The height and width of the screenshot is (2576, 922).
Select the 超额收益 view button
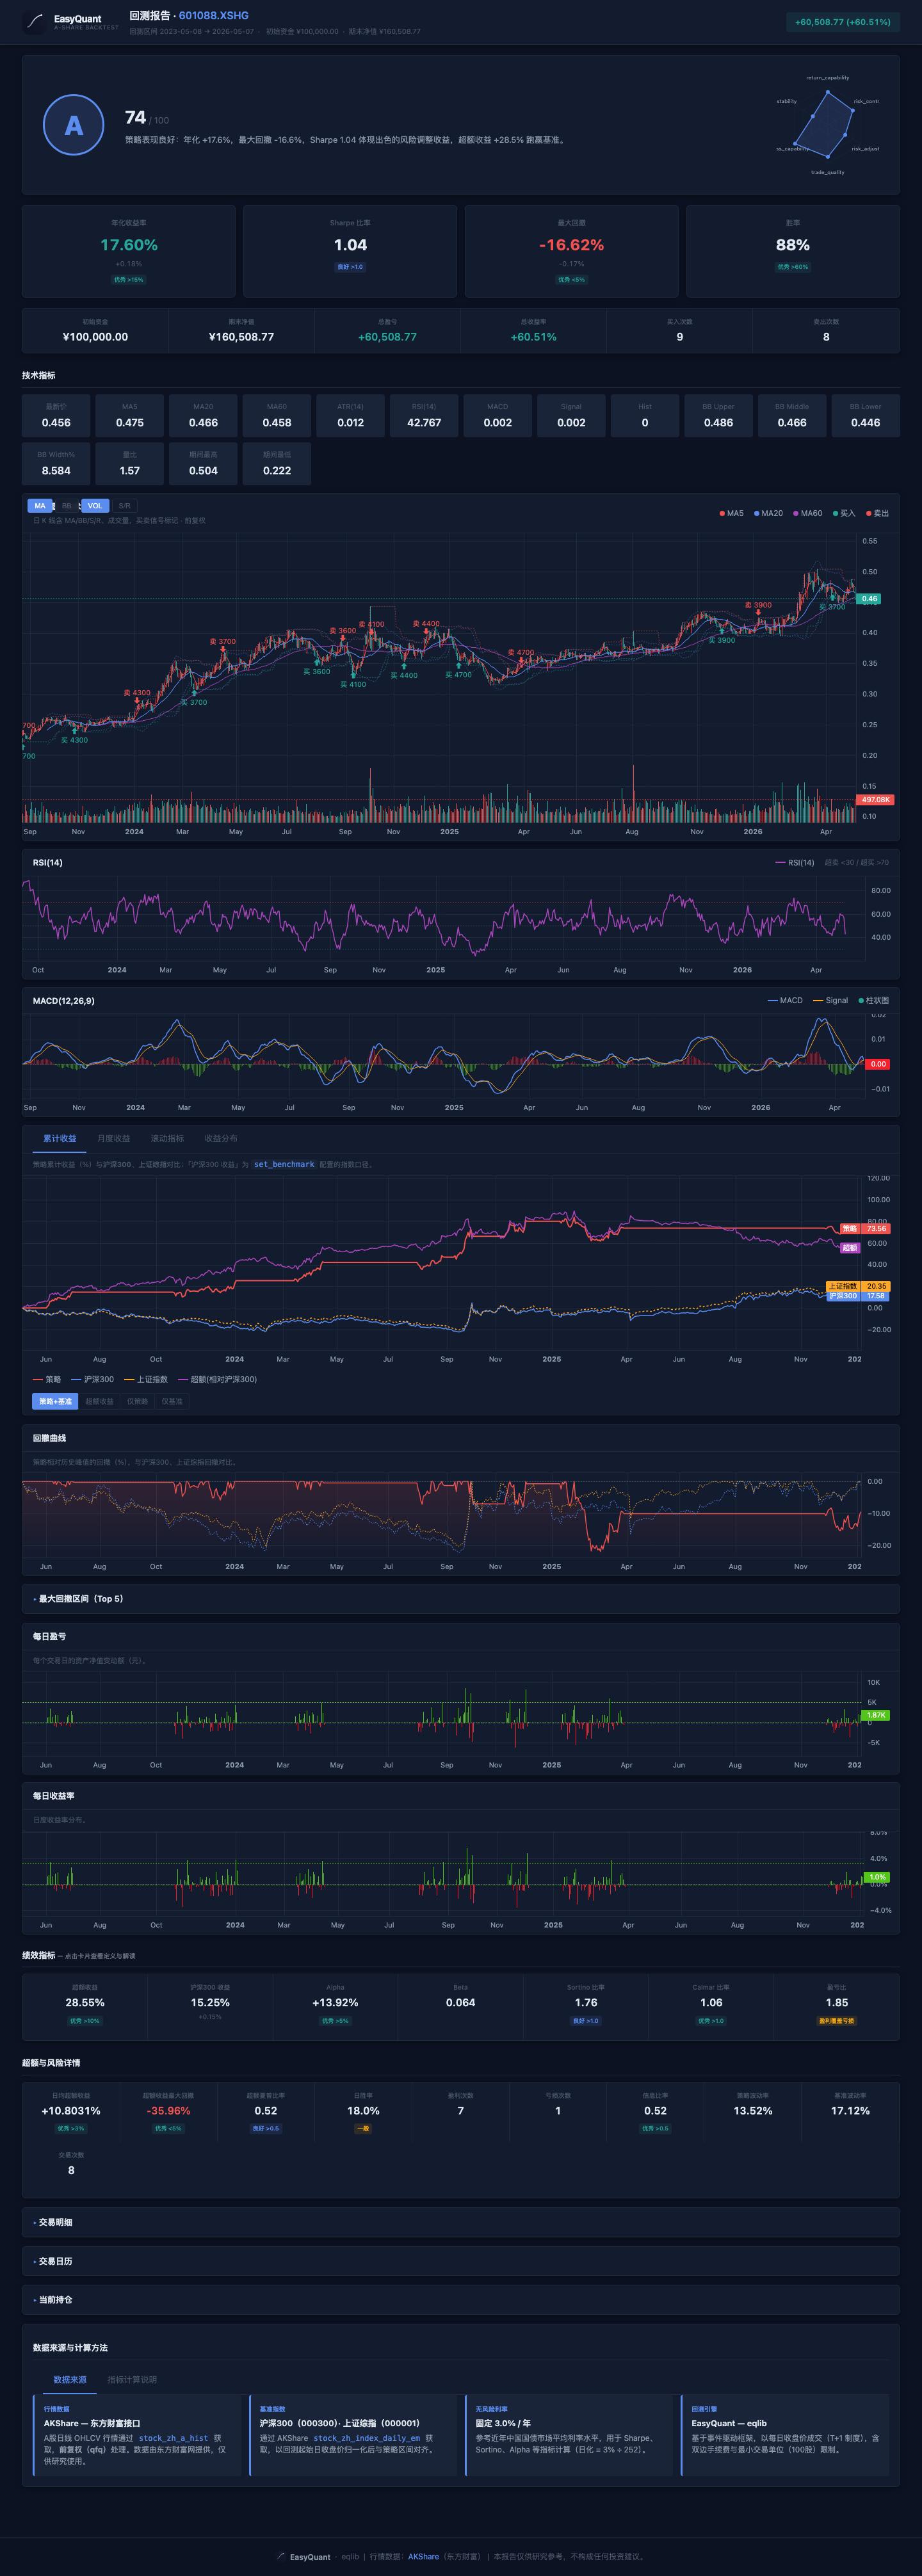point(99,1401)
